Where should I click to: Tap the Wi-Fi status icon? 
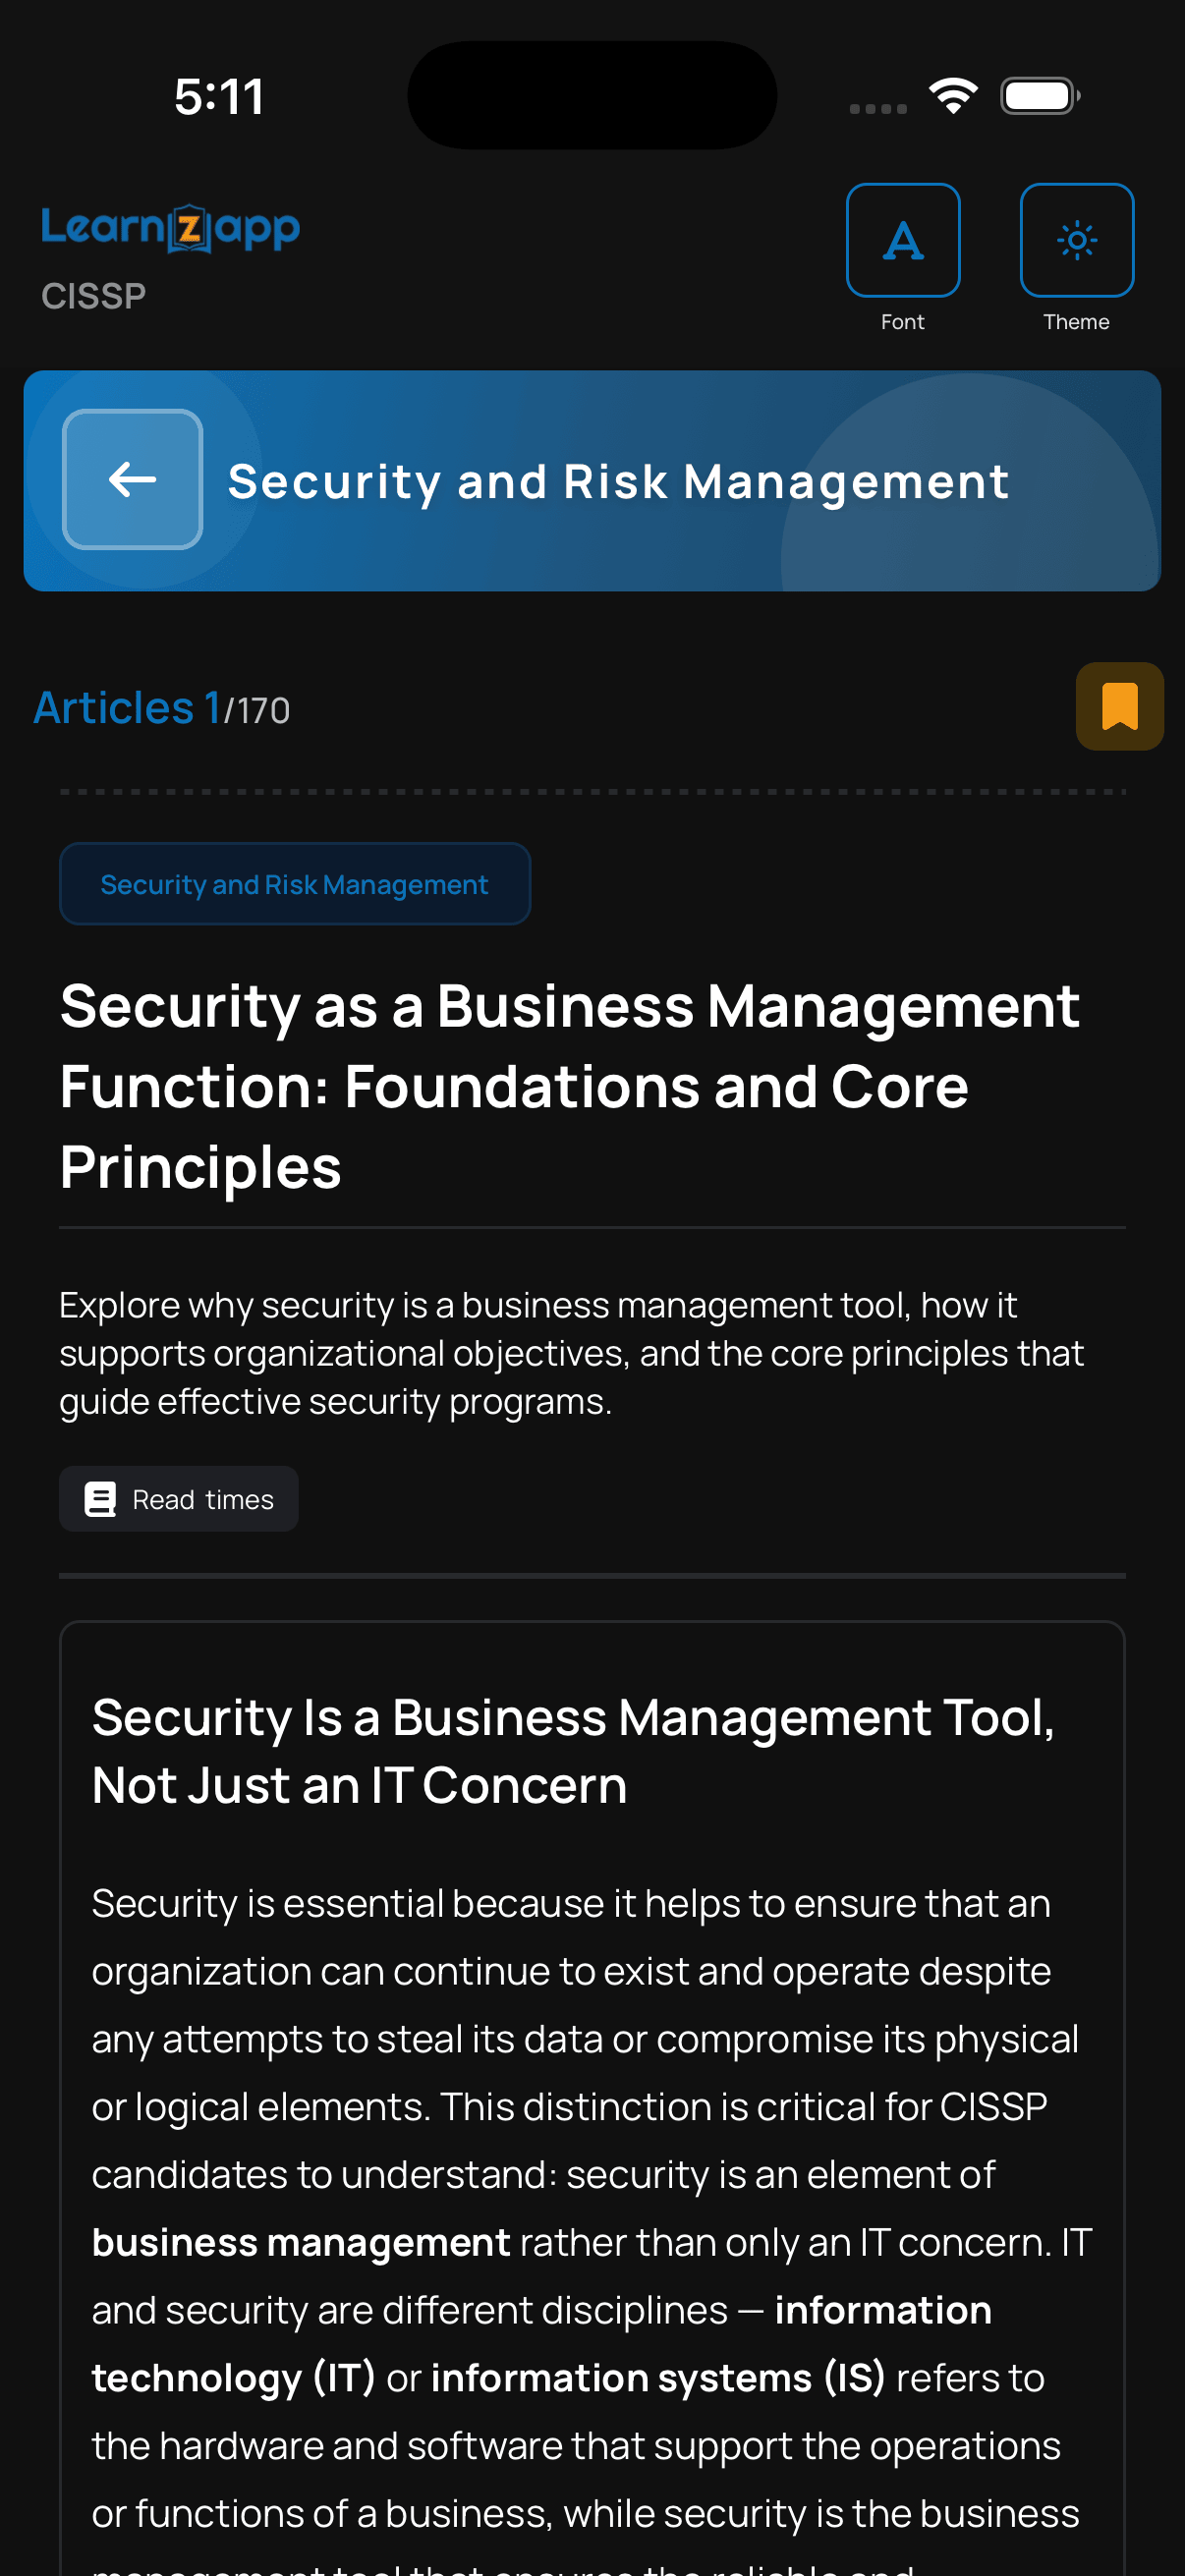(x=952, y=96)
